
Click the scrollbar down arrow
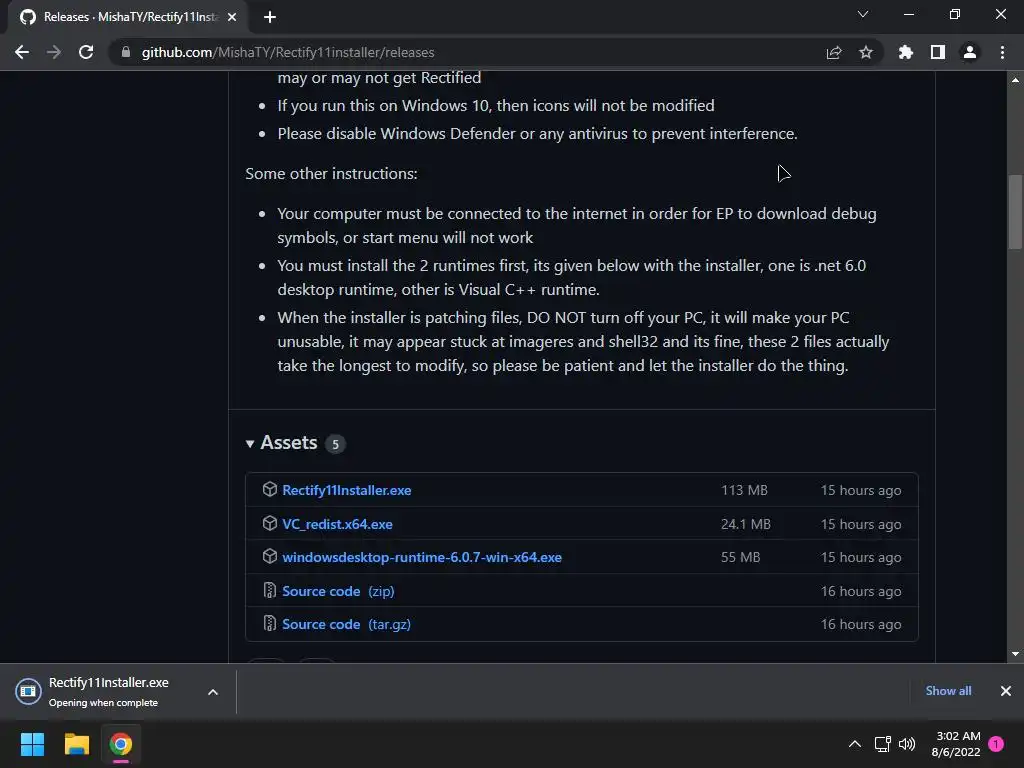1015,654
